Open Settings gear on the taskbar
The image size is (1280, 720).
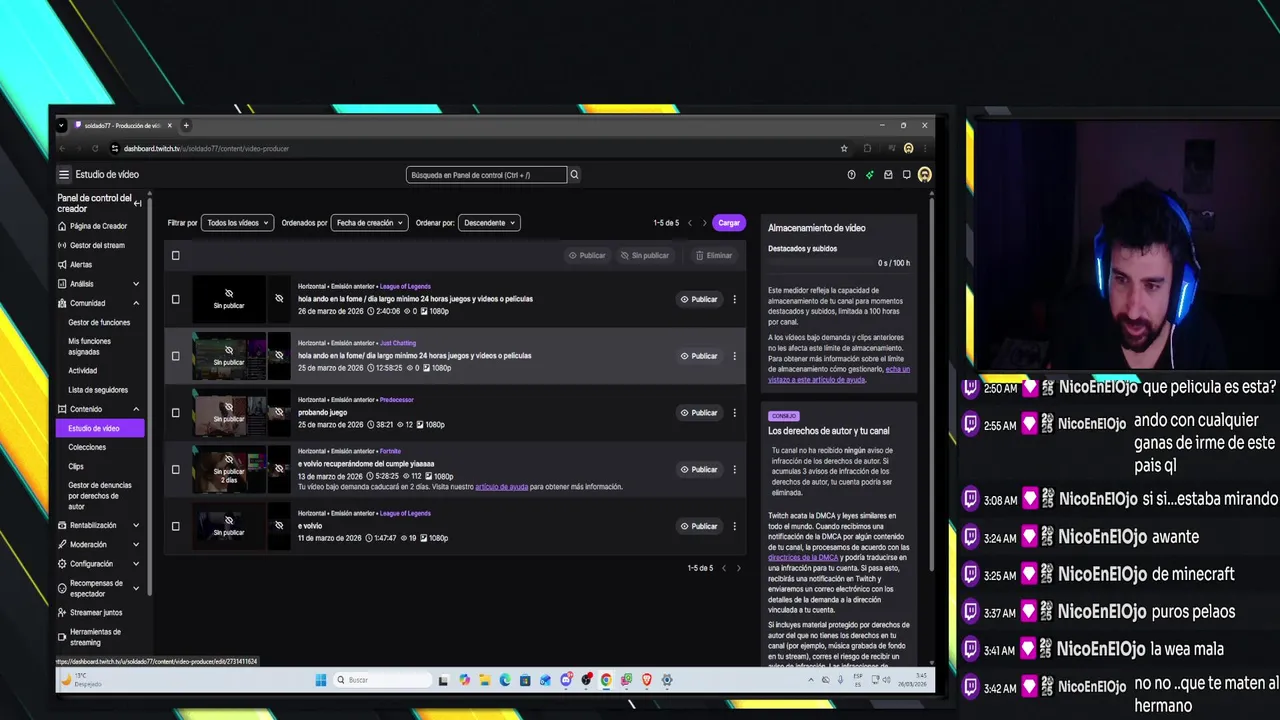(x=667, y=680)
